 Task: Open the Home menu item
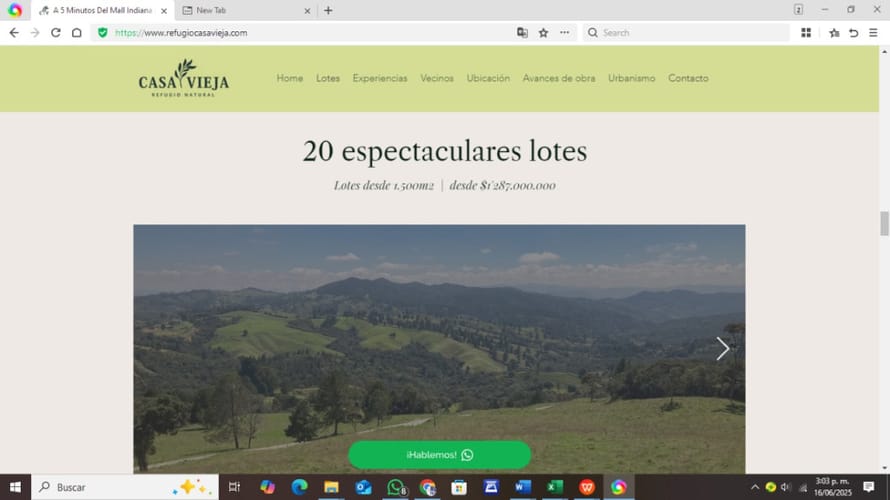pos(289,78)
